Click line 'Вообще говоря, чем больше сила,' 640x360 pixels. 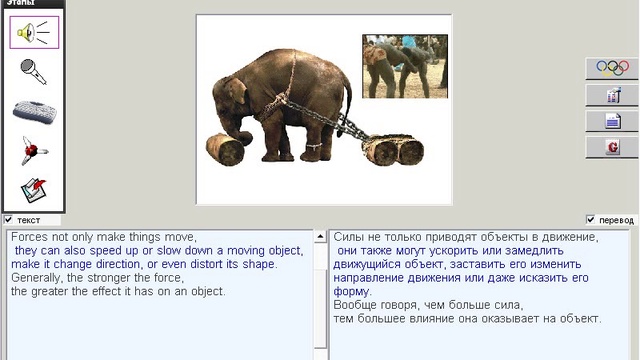428,305
